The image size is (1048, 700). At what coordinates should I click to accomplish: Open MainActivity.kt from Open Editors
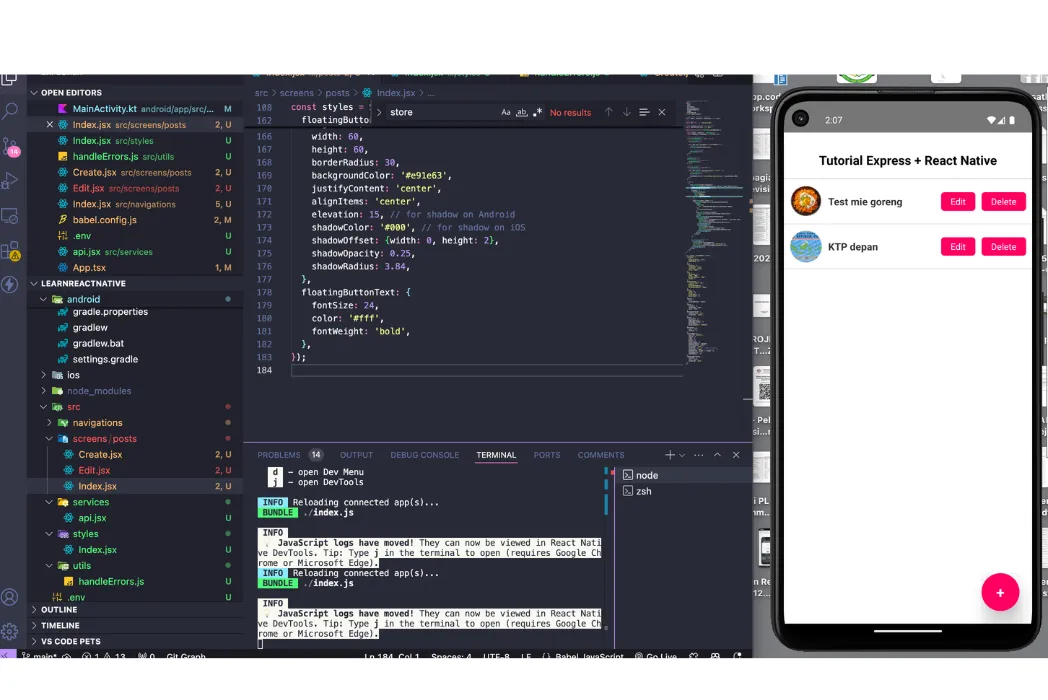pos(136,108)
